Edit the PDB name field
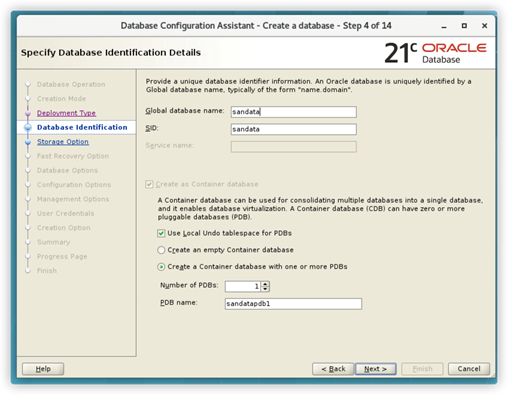Viewport: 508px width, 395px height. (x=293, y=304)
